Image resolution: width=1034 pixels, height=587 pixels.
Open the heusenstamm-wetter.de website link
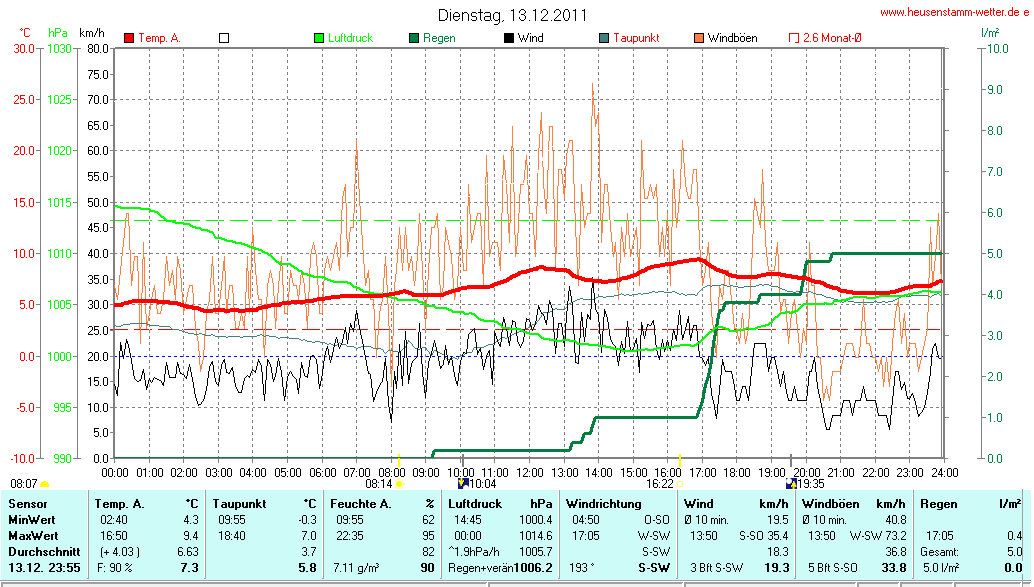[953, 12]
